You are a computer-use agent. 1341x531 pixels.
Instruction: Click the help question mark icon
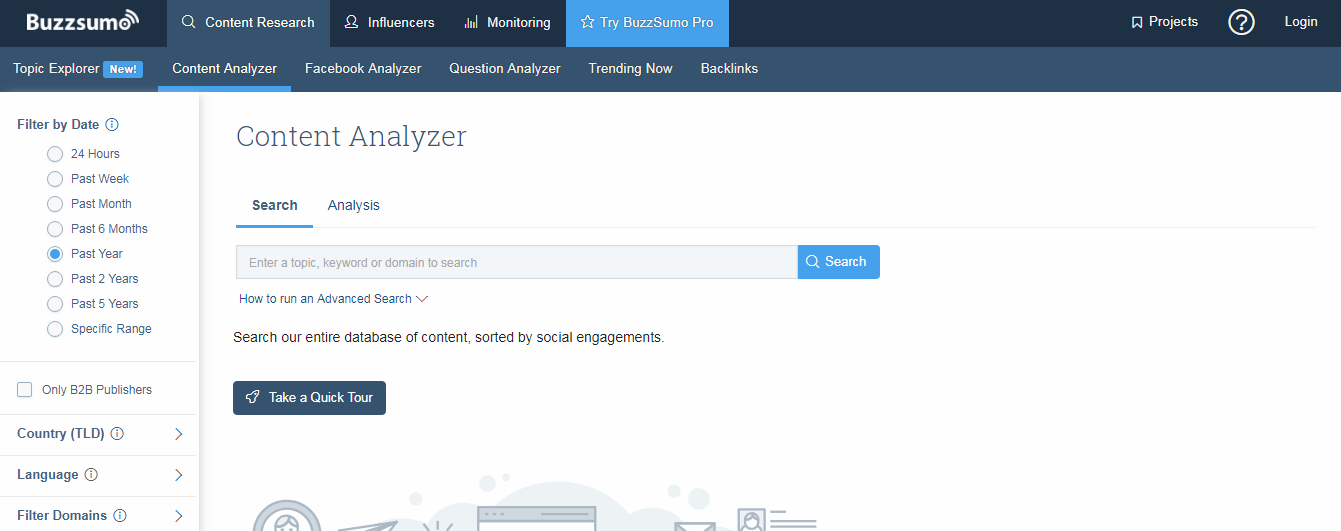1241,22
